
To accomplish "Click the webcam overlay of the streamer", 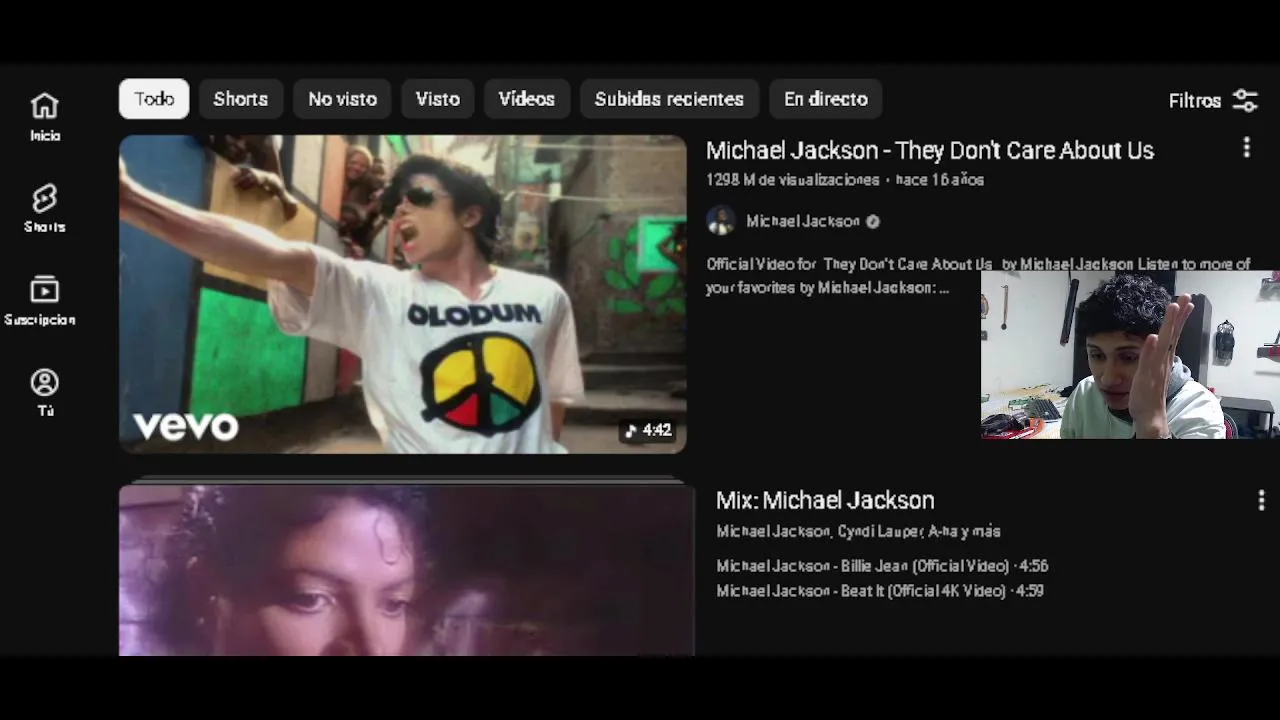I will (x=1130, y=355).
